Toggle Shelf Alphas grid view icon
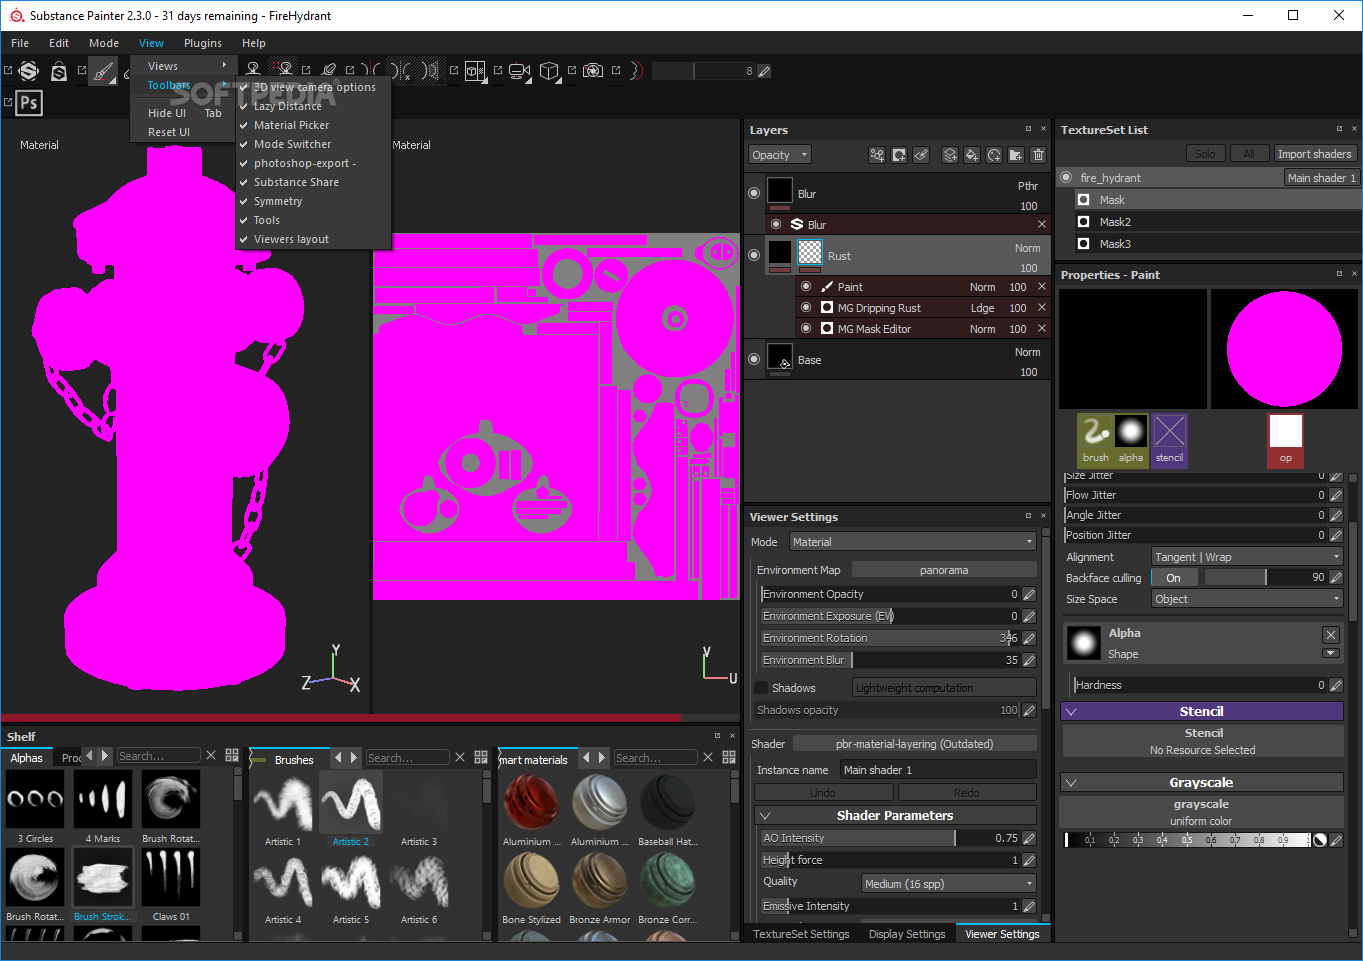This screenshot has width=1363, height=961. click(232, 755)
